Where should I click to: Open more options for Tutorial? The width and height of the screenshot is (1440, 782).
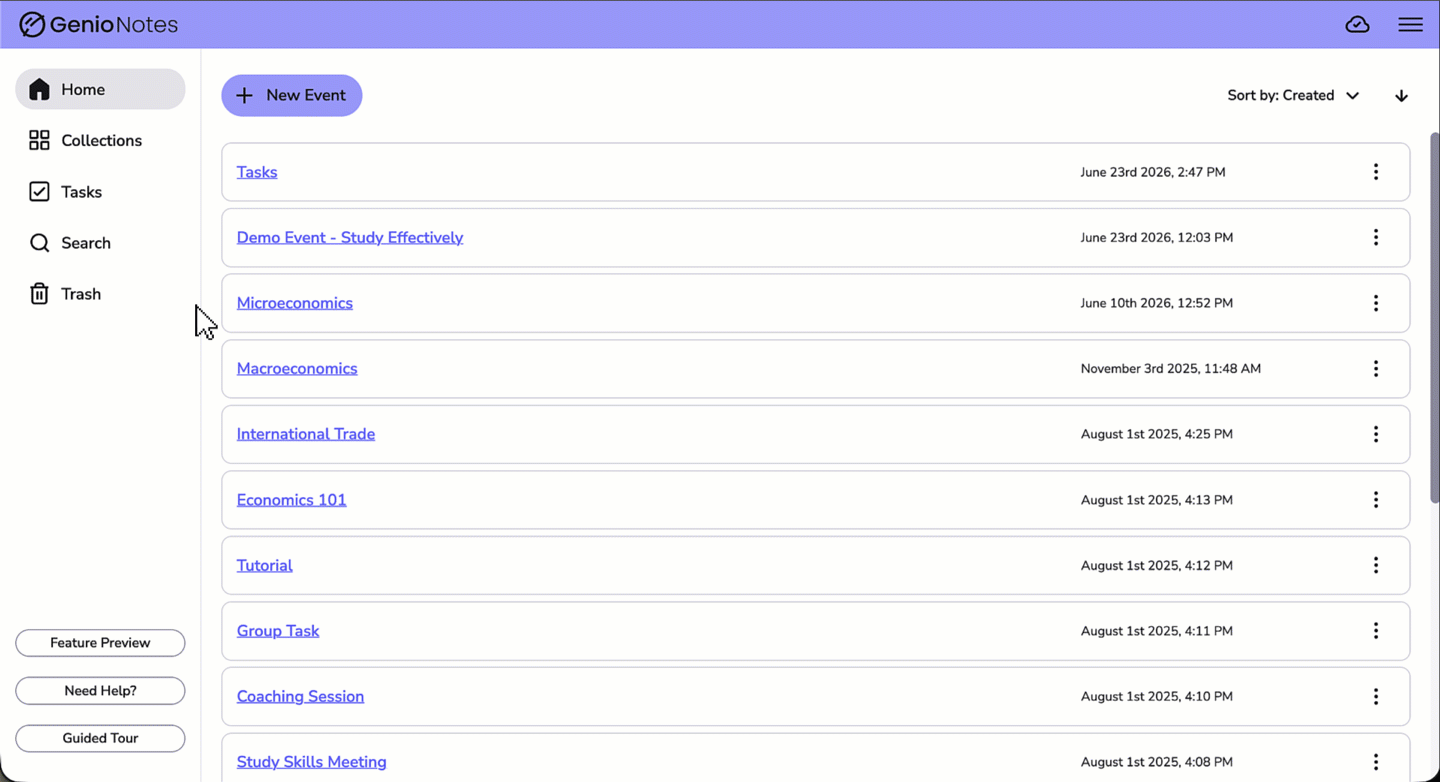(x=1376, y=565)
